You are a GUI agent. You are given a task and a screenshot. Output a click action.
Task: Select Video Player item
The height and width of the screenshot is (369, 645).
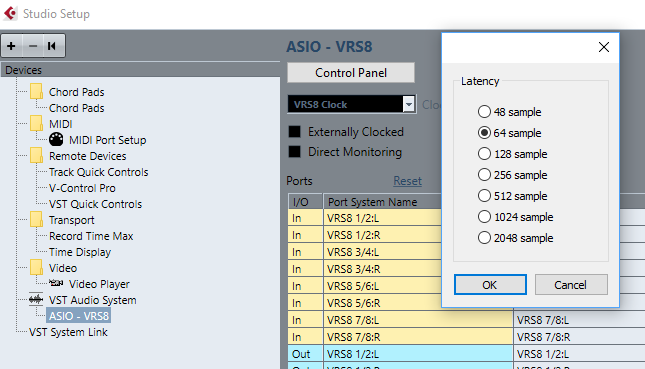pyautogui.click(x=99, y=284)
